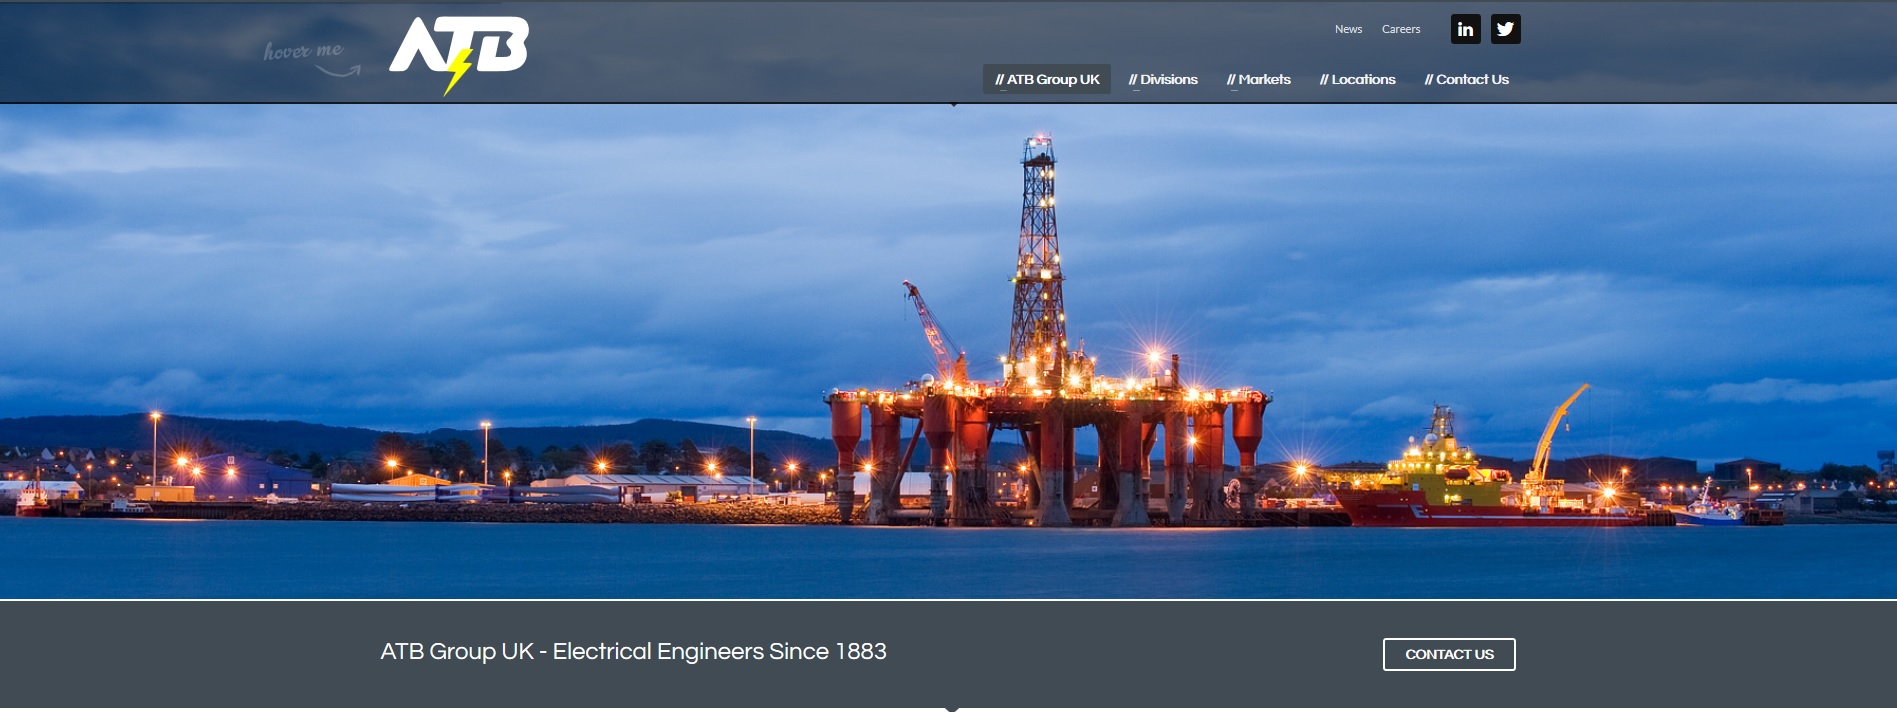Open the ATB Twitter page icon
The height and width of the screenshot is (712, 1897).
[1505, 29]
